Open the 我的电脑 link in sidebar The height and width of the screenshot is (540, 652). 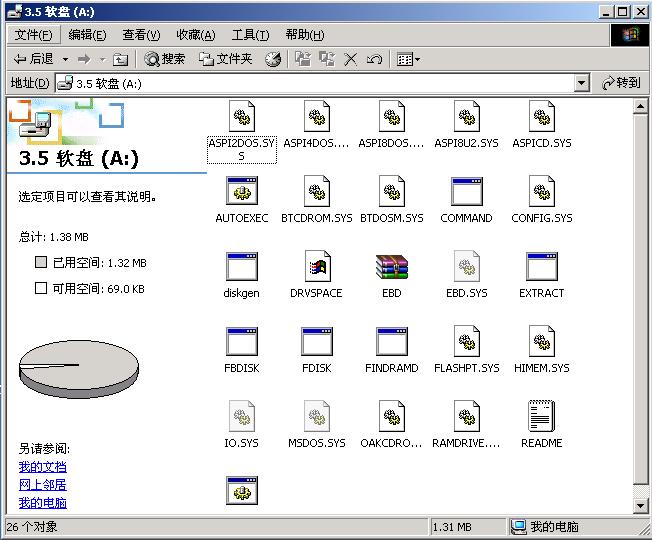(x=42, y=503)
